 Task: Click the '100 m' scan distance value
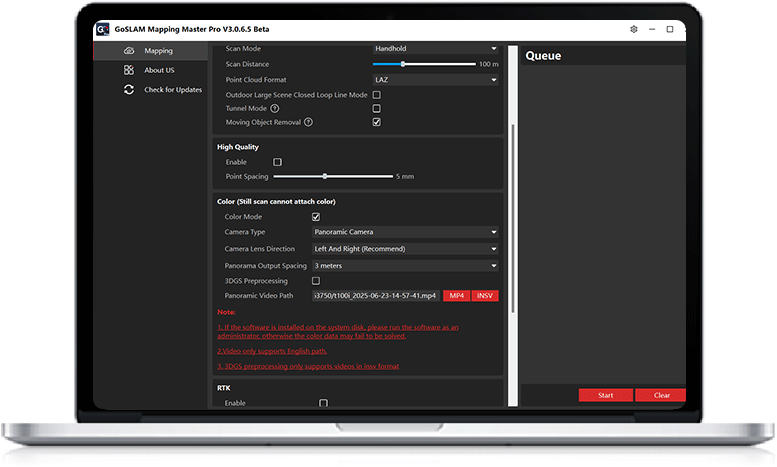489,64
